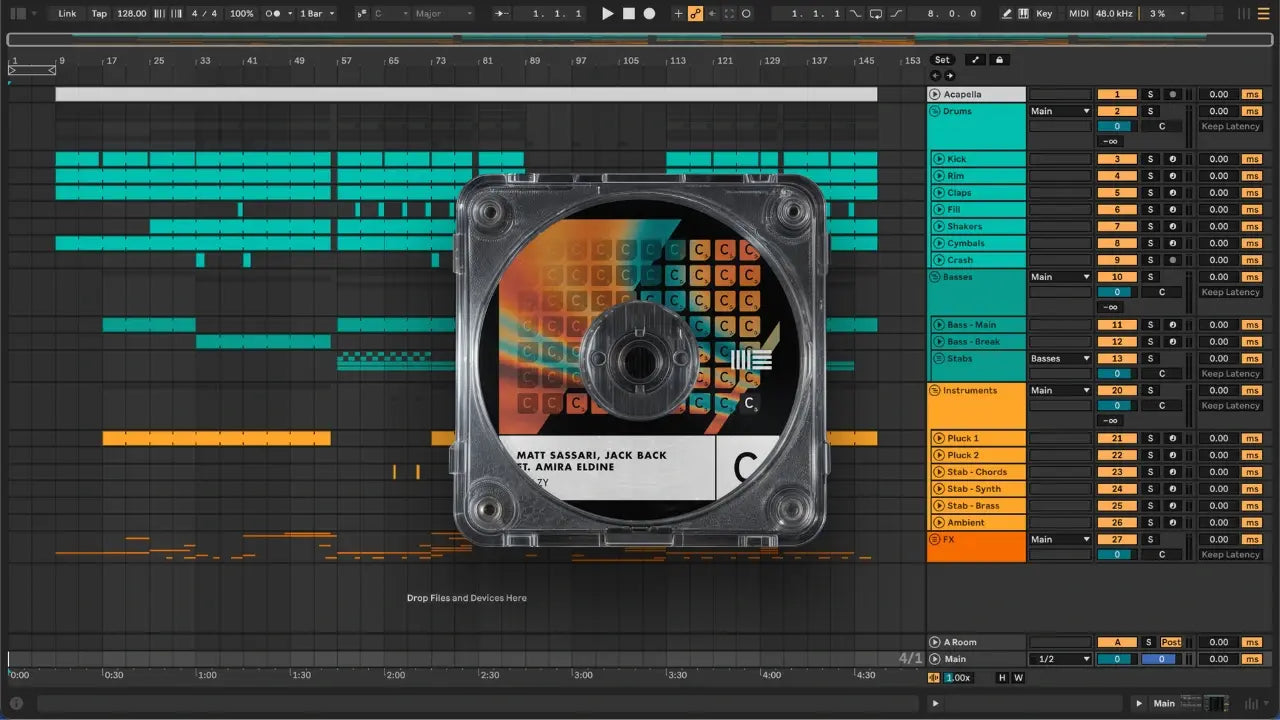Open the quantization 1 Bar dropdown

pos(316,14)
